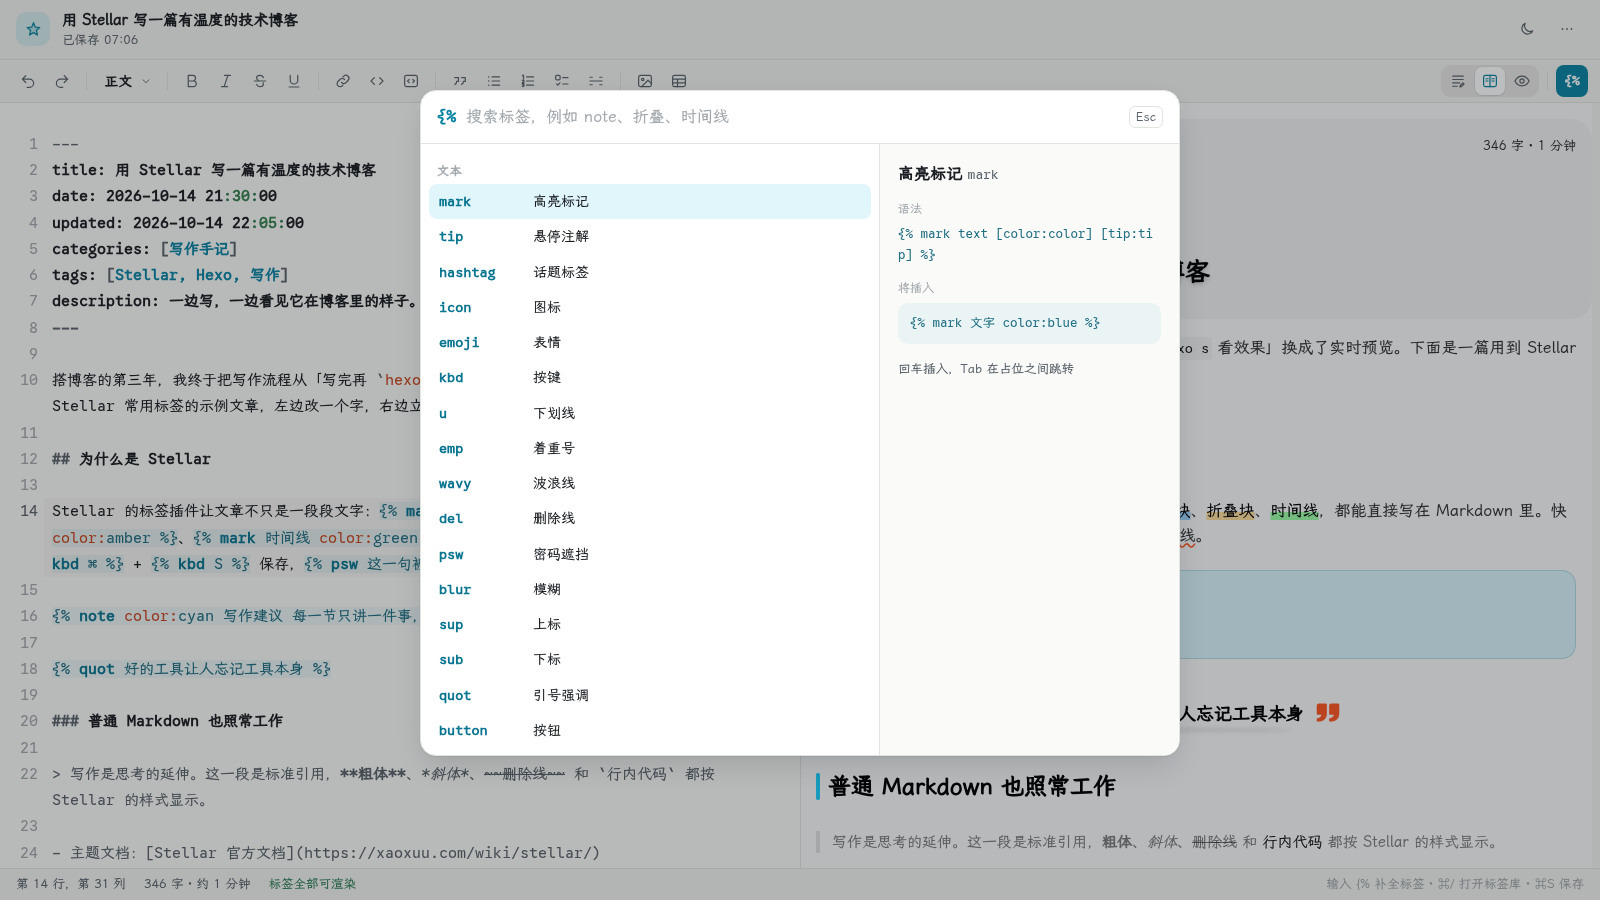Image resolution: width=1600 pixels, height=900 pixels.
Task: Insert inline code with the angle-brackets icon
Action: [x=377, y=81]
